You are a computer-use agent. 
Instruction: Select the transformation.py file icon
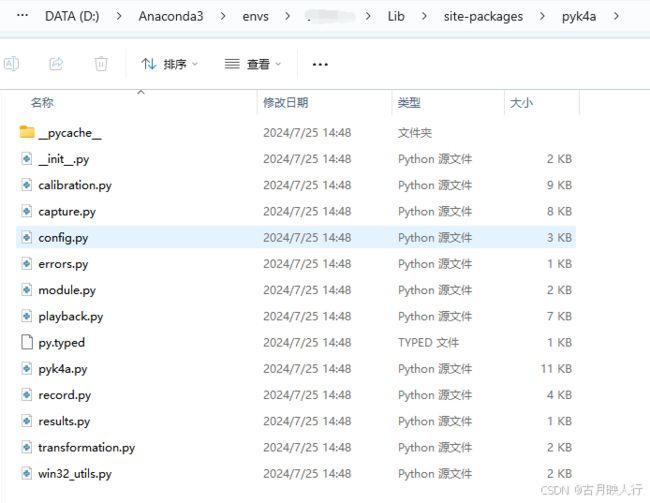tap(27, 447)
